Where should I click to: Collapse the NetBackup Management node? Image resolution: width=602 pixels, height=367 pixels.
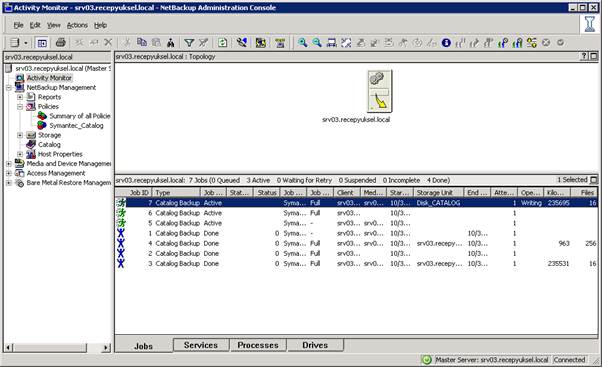pos(8,88)
